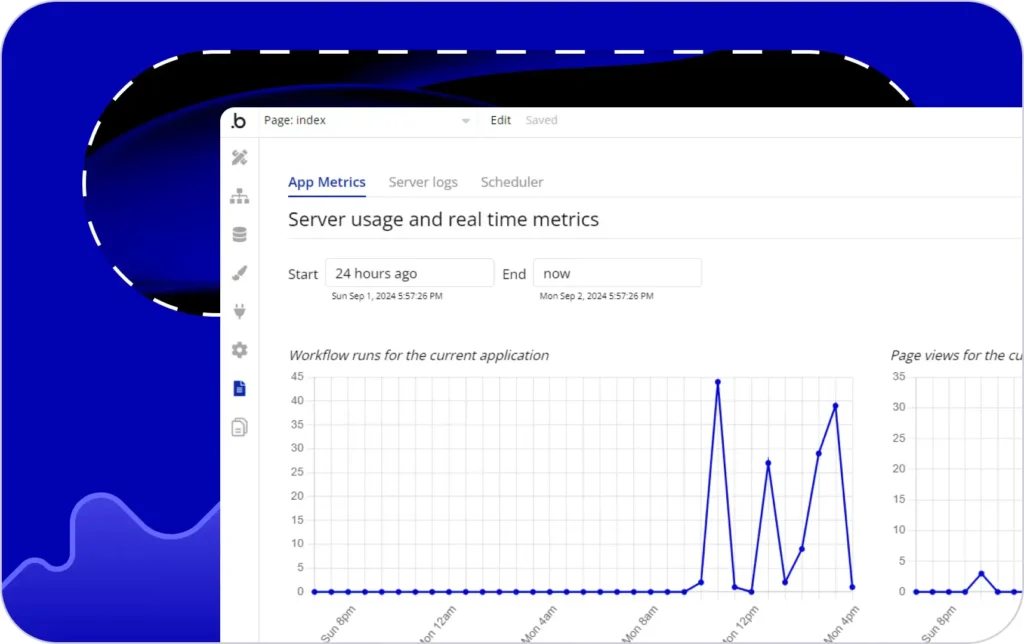Click the small peak in page views chart
The image size is (1024, 644).
[982, 573]
